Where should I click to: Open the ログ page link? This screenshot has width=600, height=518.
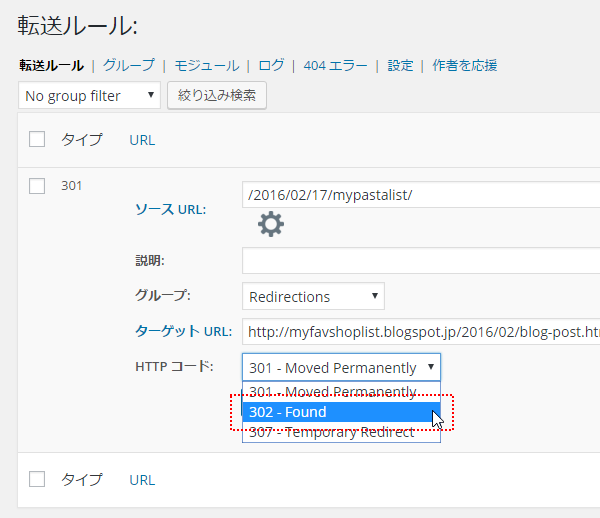[x=271, y=65]
